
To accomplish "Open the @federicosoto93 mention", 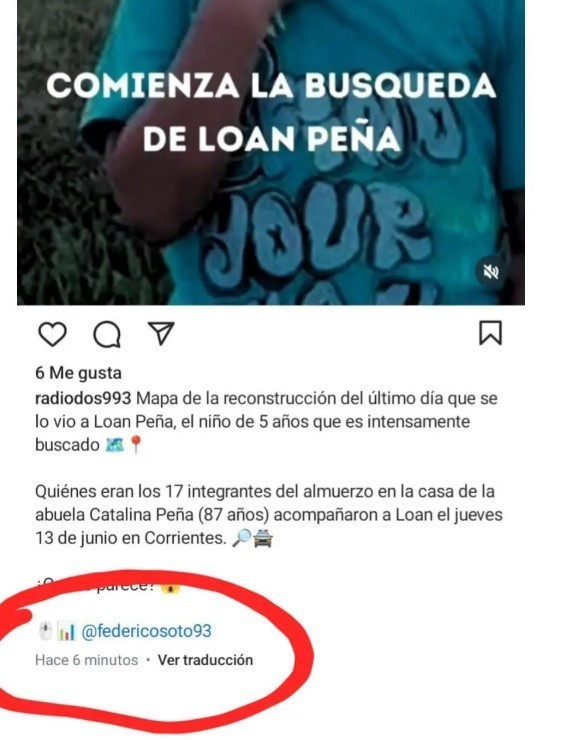I will coord(146,631).
